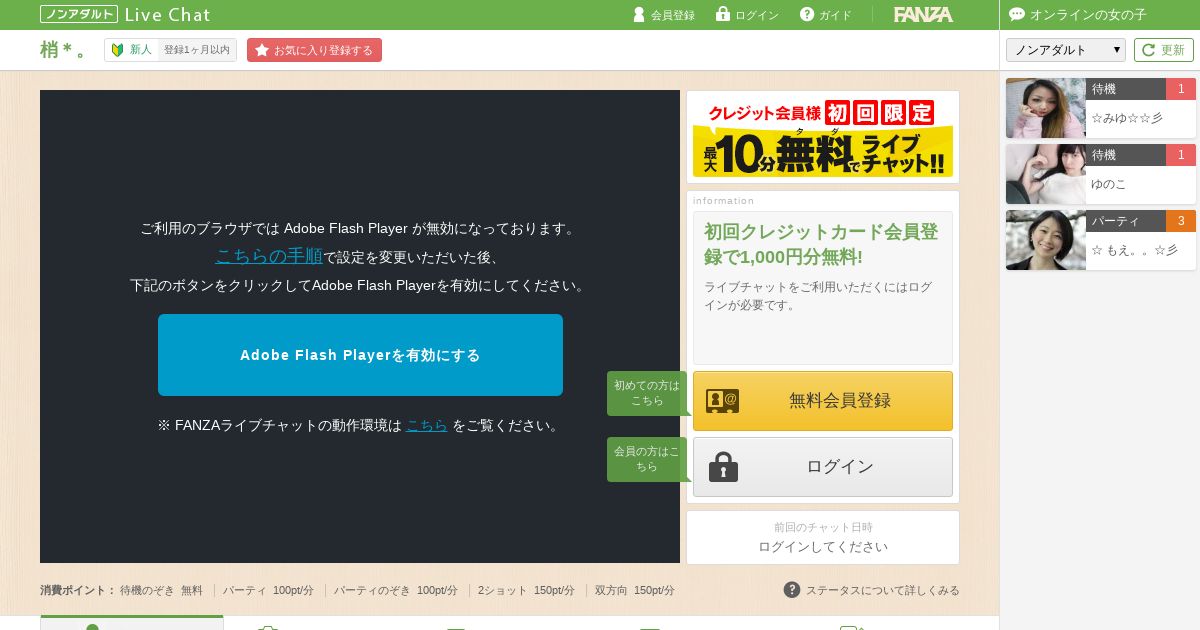Click the ノンアダルト Live Chat logo

click(125, 14)
